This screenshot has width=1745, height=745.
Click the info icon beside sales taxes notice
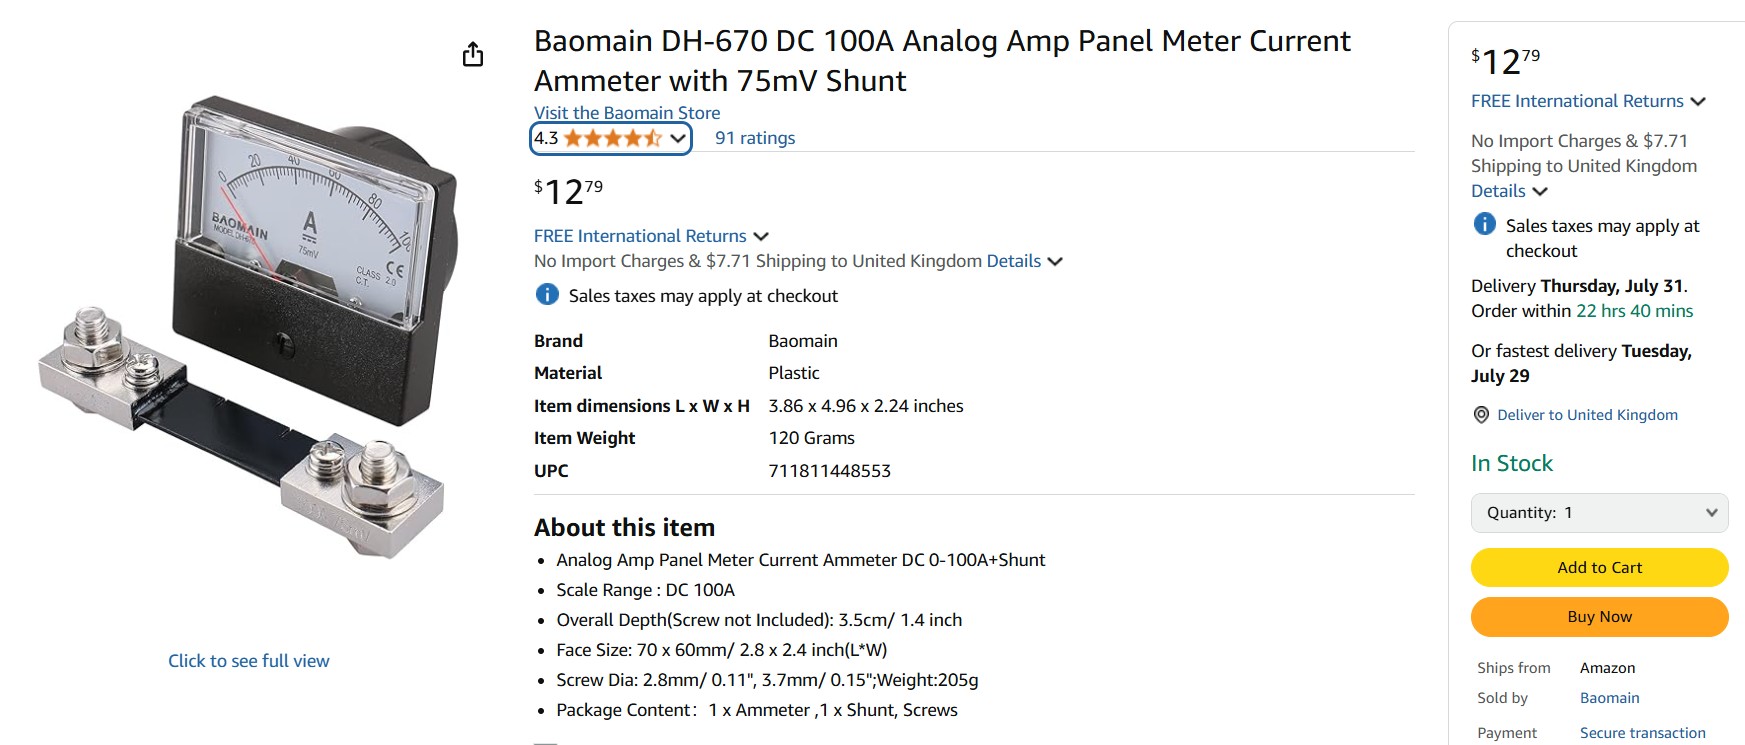(x=547, y=295)
